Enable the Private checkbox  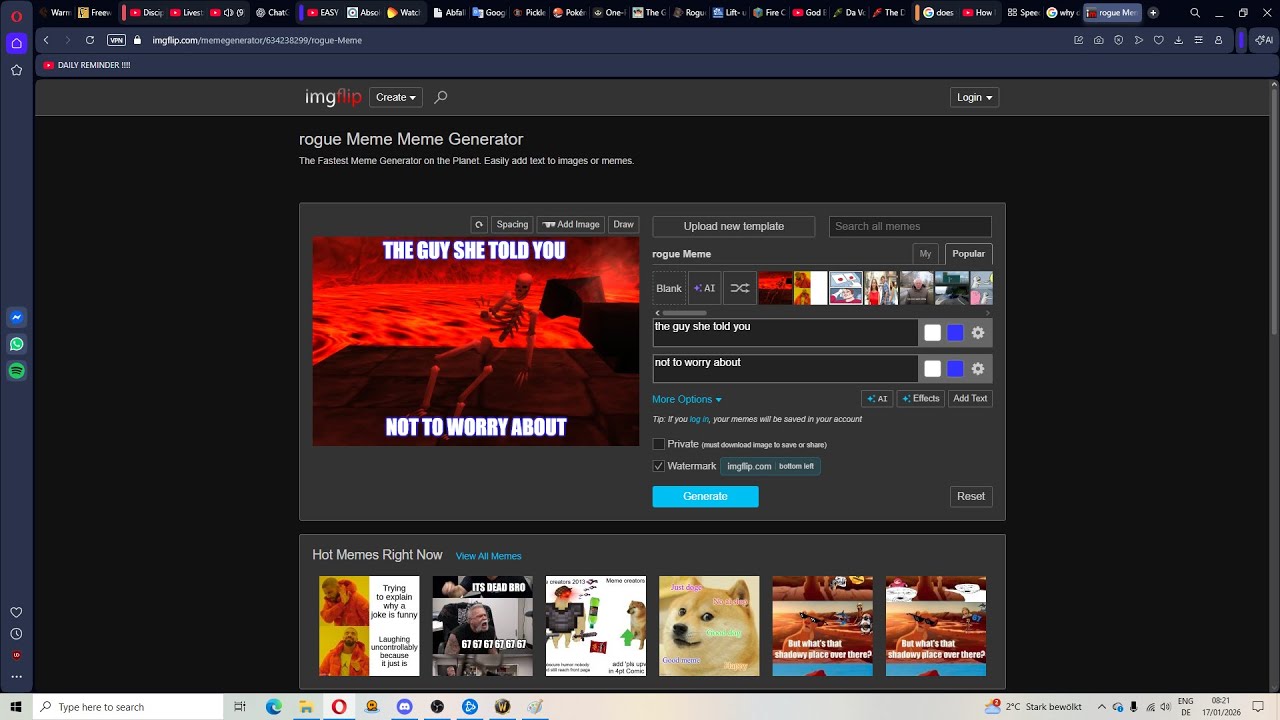[x=659, y=444]
